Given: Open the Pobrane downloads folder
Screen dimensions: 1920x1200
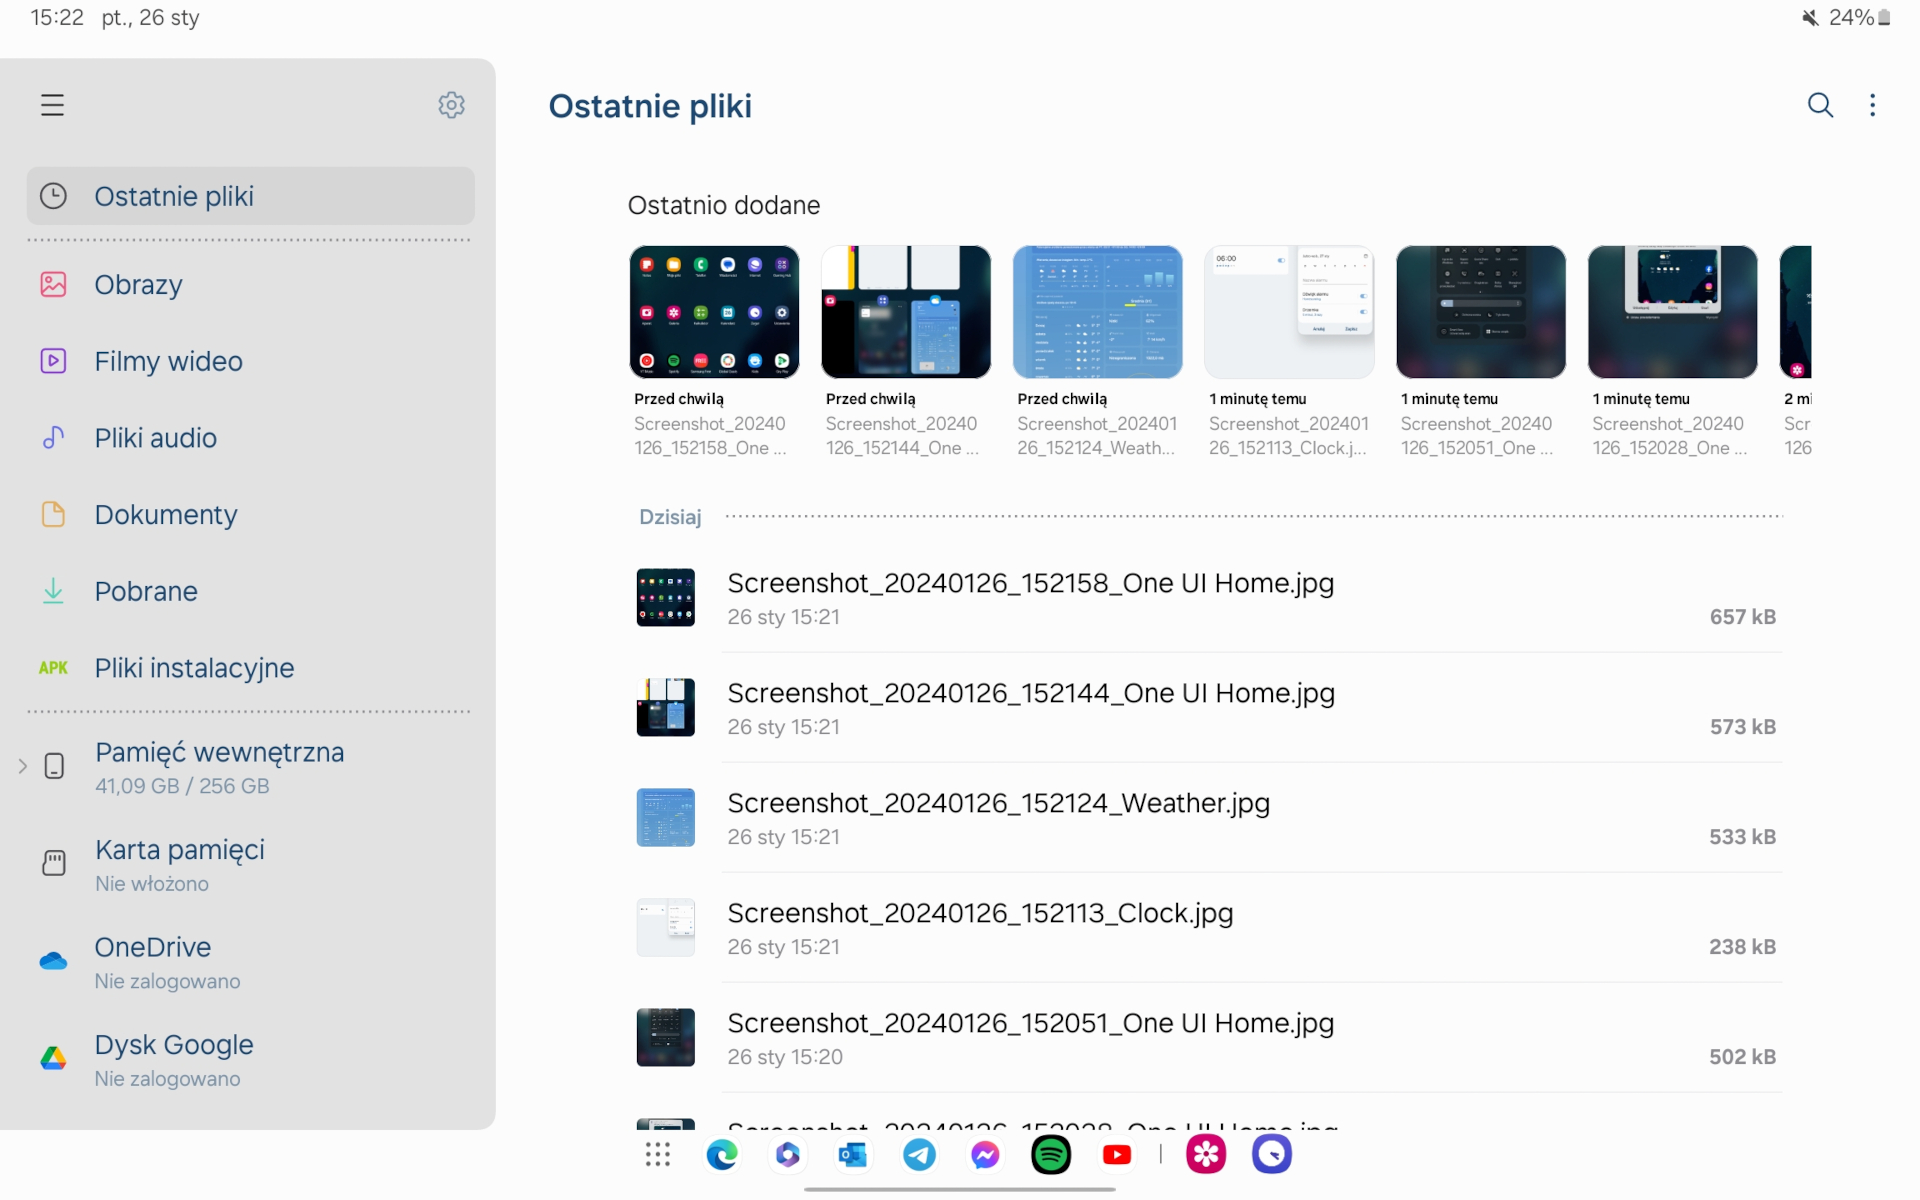Looking at the screenshot, I should click(x=146, y=591).
